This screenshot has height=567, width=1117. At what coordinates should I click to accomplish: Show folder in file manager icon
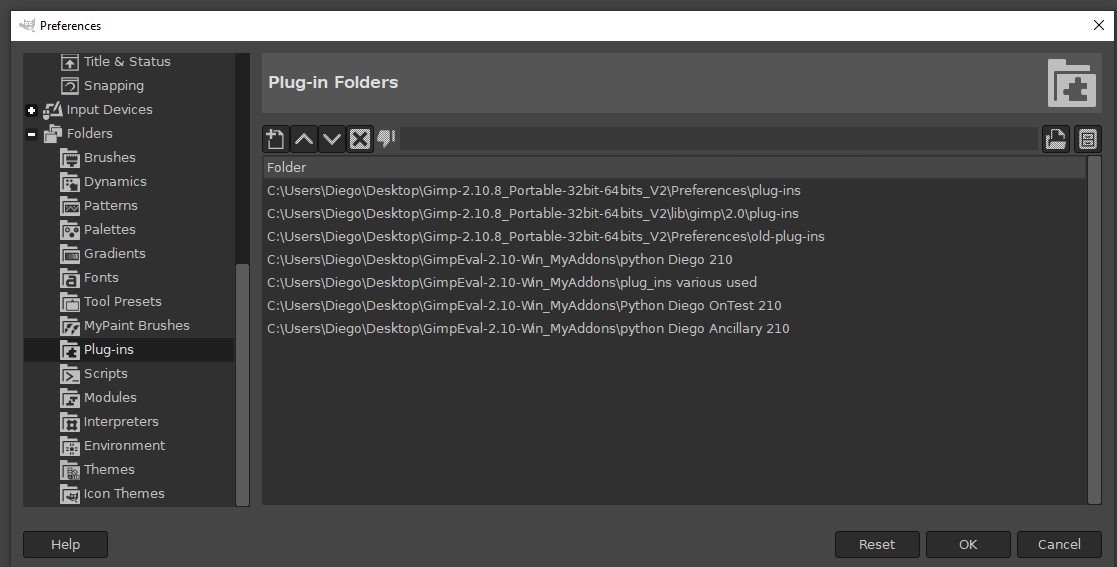[x=1087, y=139]
